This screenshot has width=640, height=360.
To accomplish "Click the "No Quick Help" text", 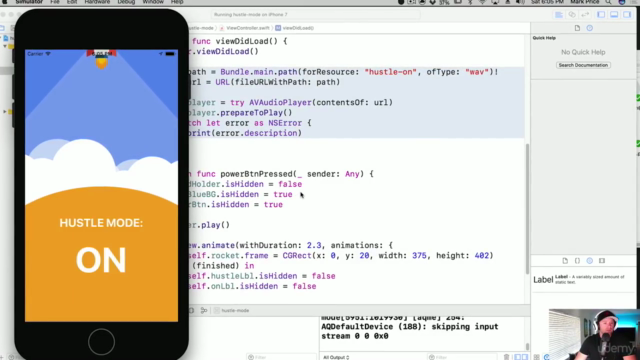I will point(583,52).
